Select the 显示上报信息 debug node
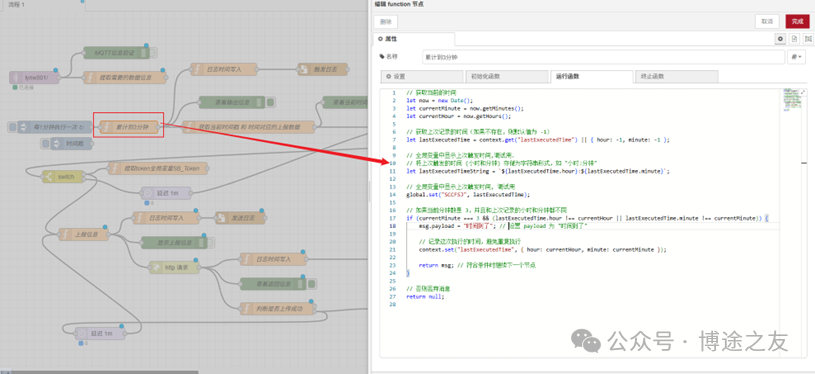 coord(174,243)
